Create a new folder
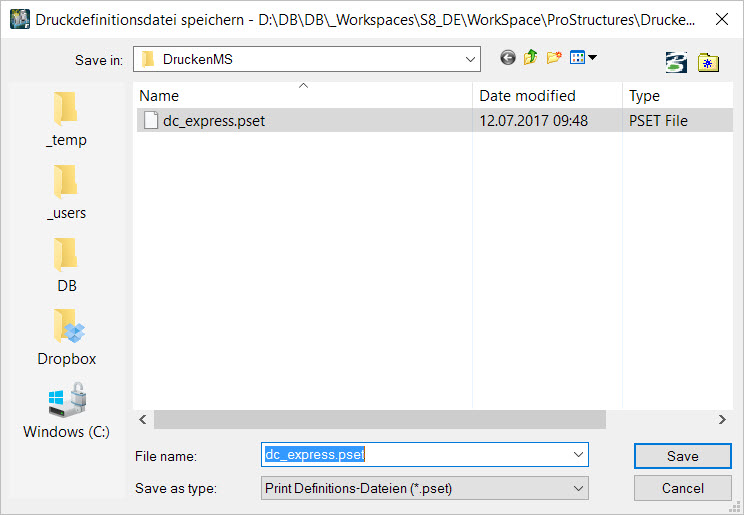The image size is (744, 515). (554, 58)
